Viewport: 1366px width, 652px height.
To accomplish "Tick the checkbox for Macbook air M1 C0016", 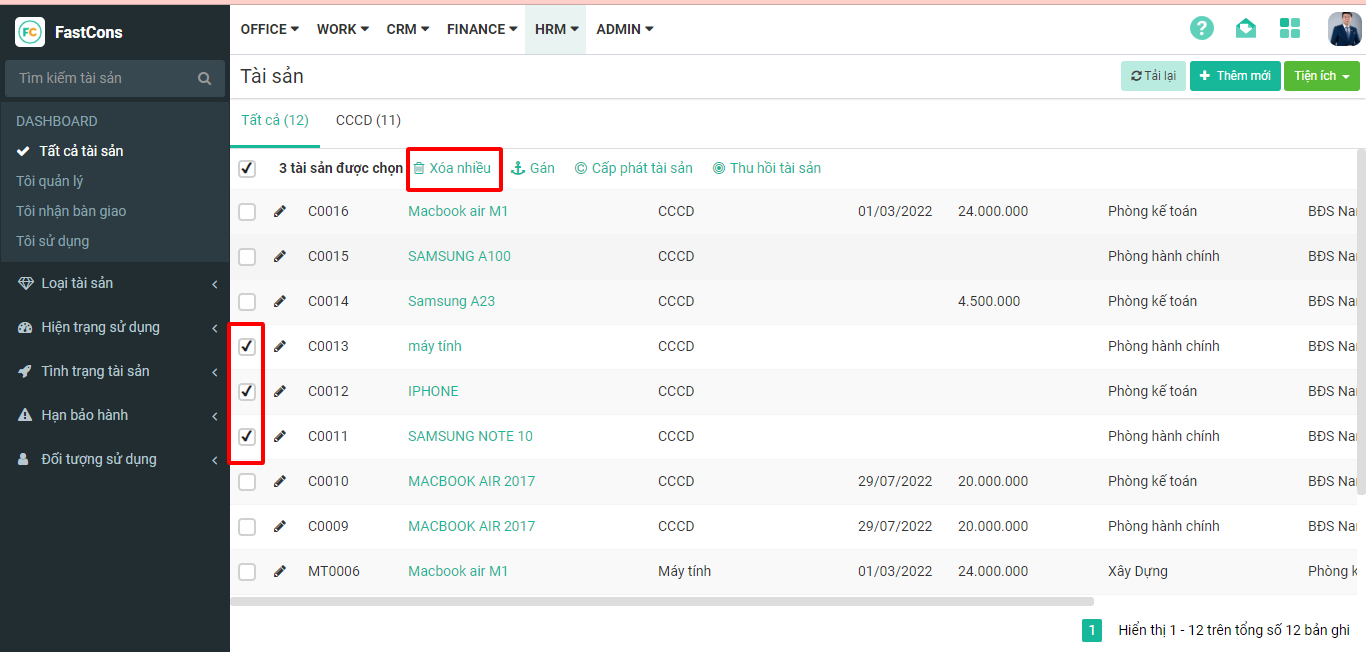I will pos(247,212).
